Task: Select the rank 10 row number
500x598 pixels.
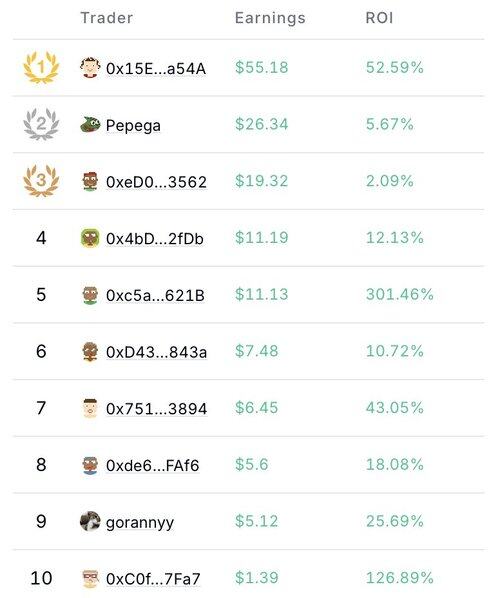Action: [41, 578]
